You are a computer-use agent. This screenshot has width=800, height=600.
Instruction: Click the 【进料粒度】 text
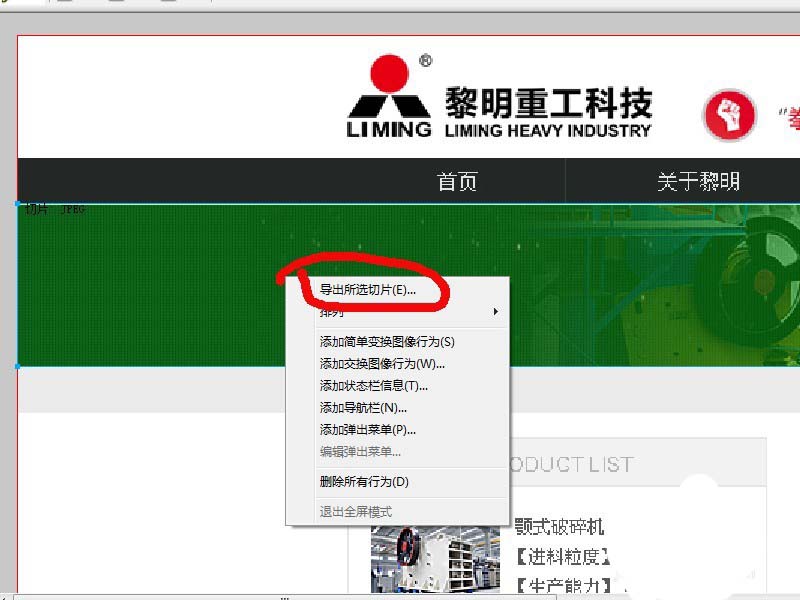563,556
